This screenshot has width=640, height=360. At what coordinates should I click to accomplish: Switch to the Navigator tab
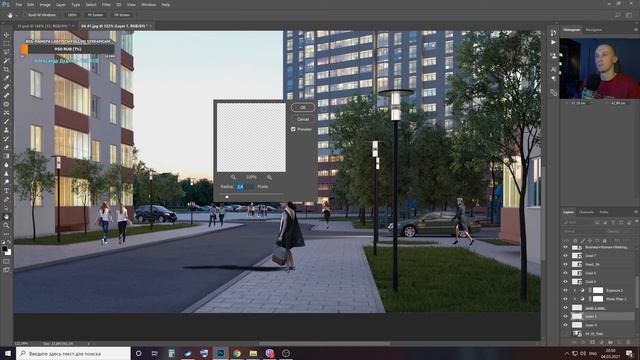coord(593,30)
